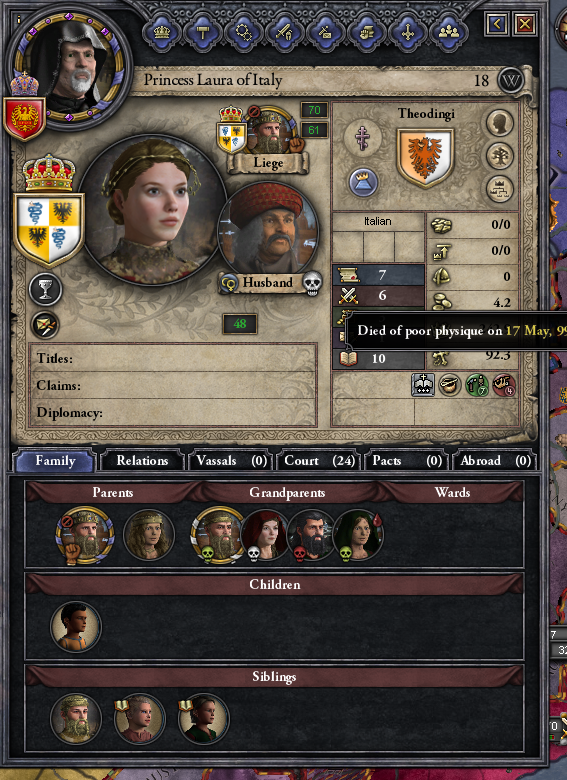Open the military hammer icon in toolbar
567x780 pixels.
[202, 33]
